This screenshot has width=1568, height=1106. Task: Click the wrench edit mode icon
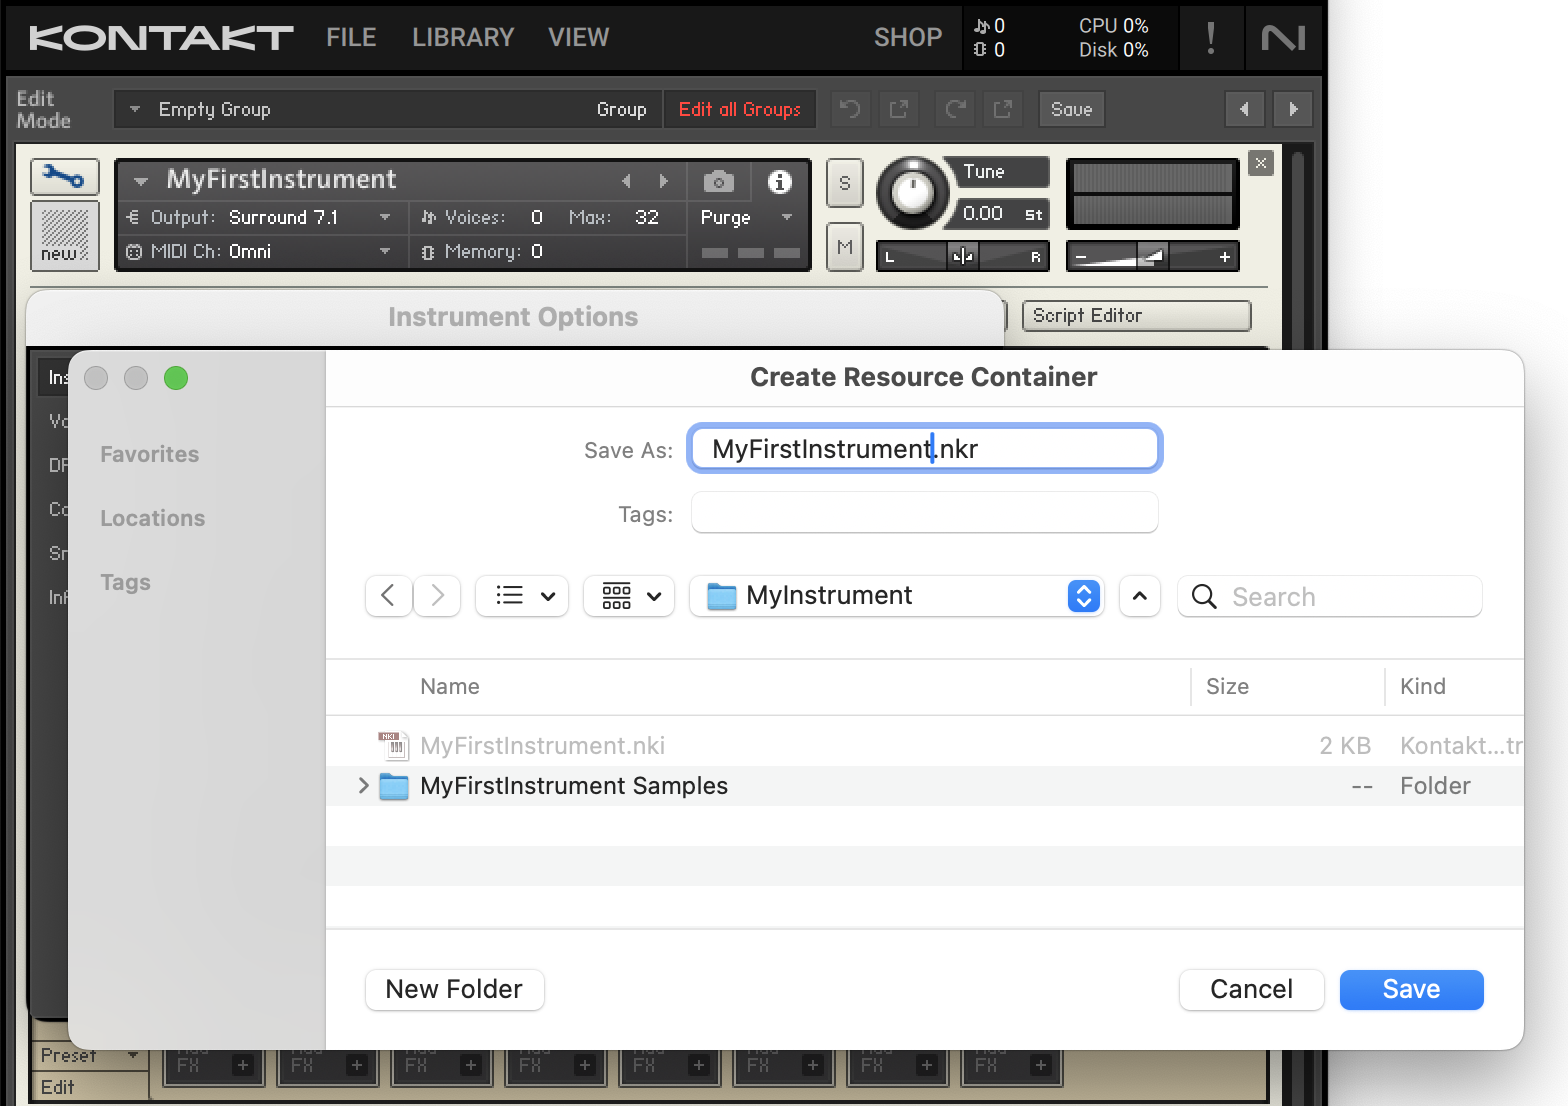[x=65, y=177]
